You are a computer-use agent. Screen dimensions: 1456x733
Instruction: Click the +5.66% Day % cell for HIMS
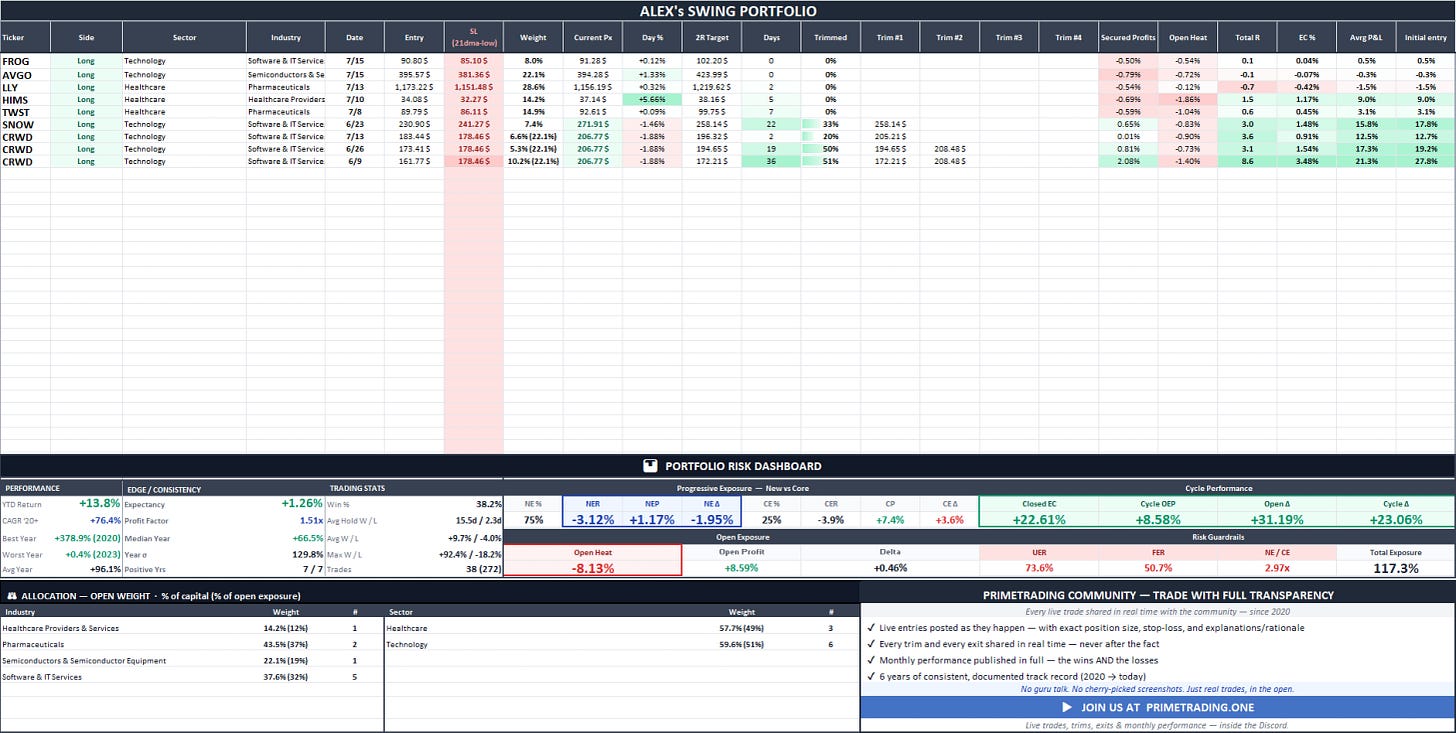point(653,99)
